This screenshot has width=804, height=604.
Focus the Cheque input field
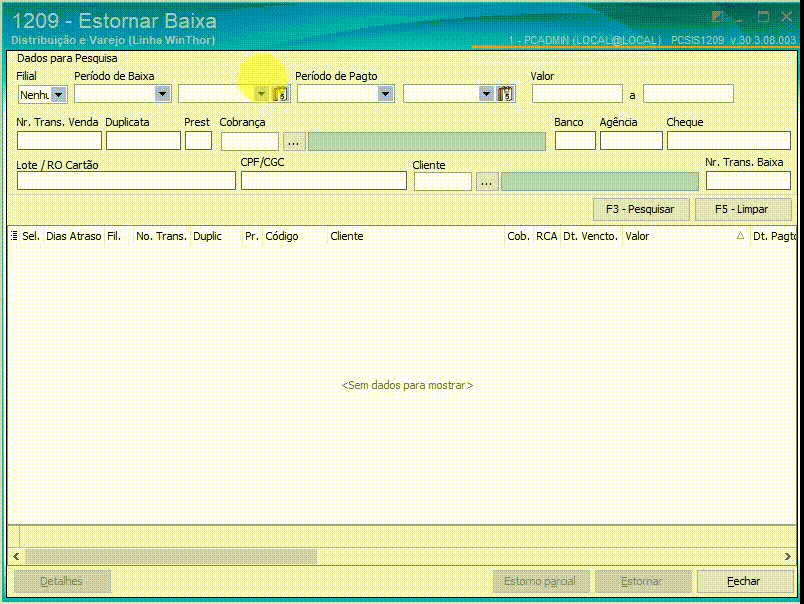pos(729,141)
